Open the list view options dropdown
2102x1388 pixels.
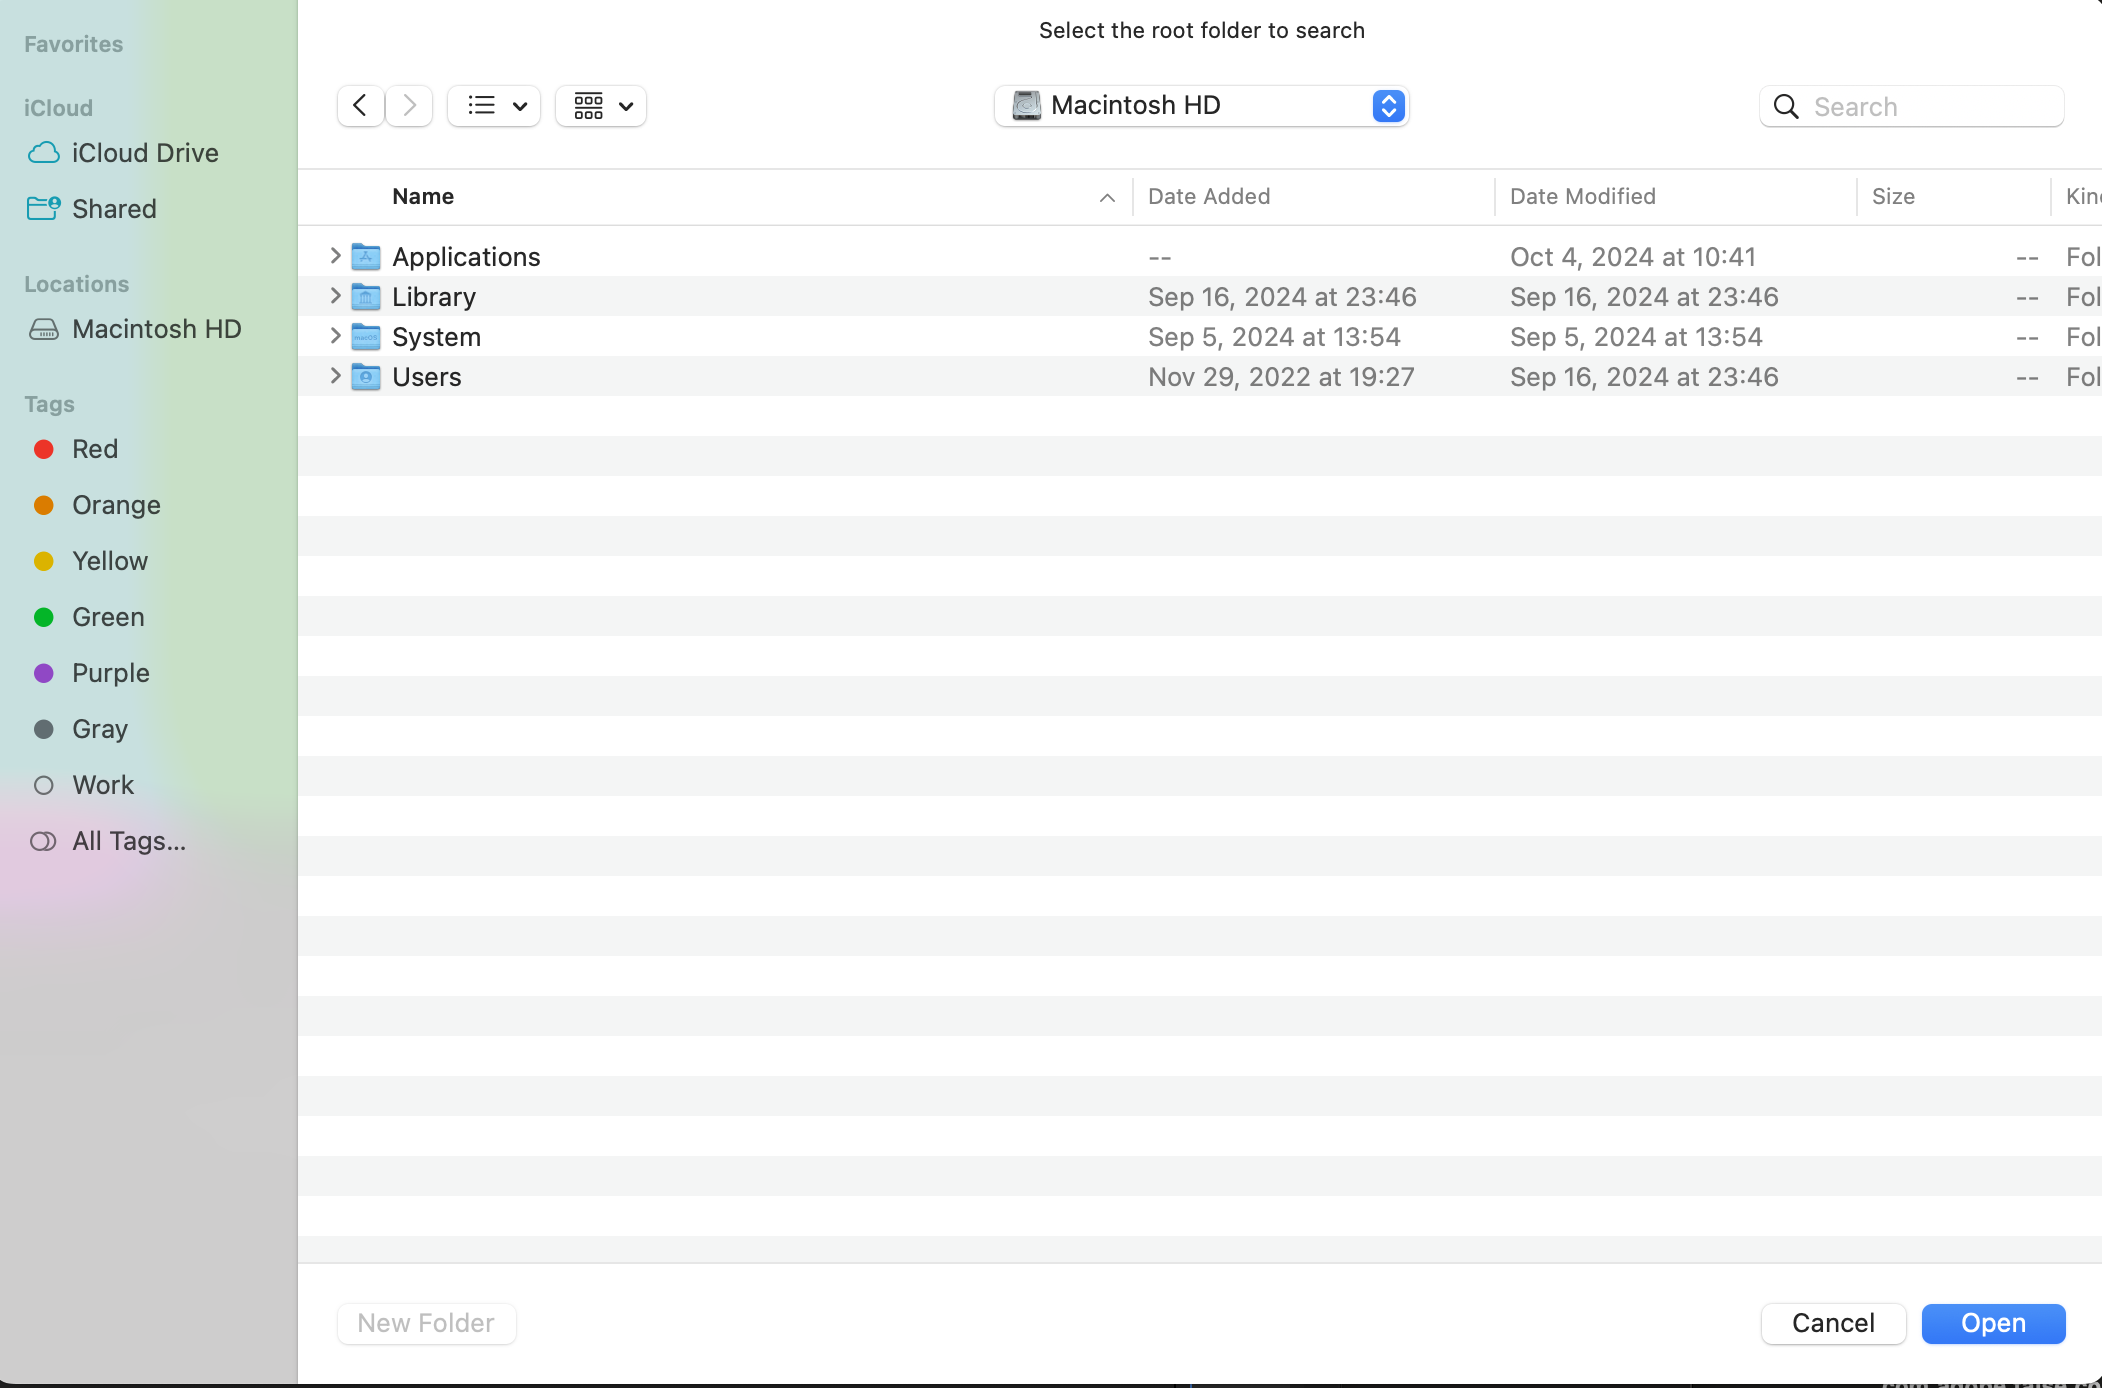coord(494,106)
